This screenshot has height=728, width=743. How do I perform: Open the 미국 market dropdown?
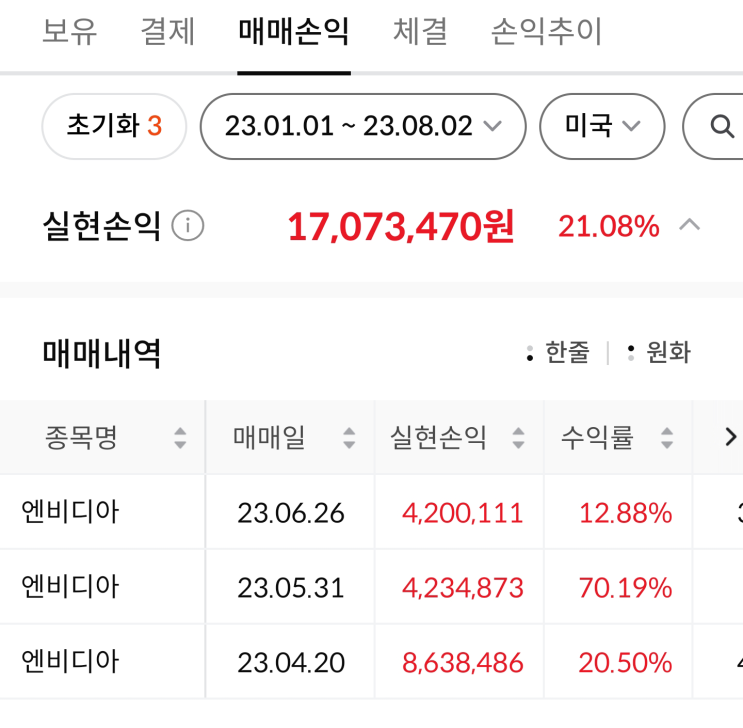click(x=602, y=126)
